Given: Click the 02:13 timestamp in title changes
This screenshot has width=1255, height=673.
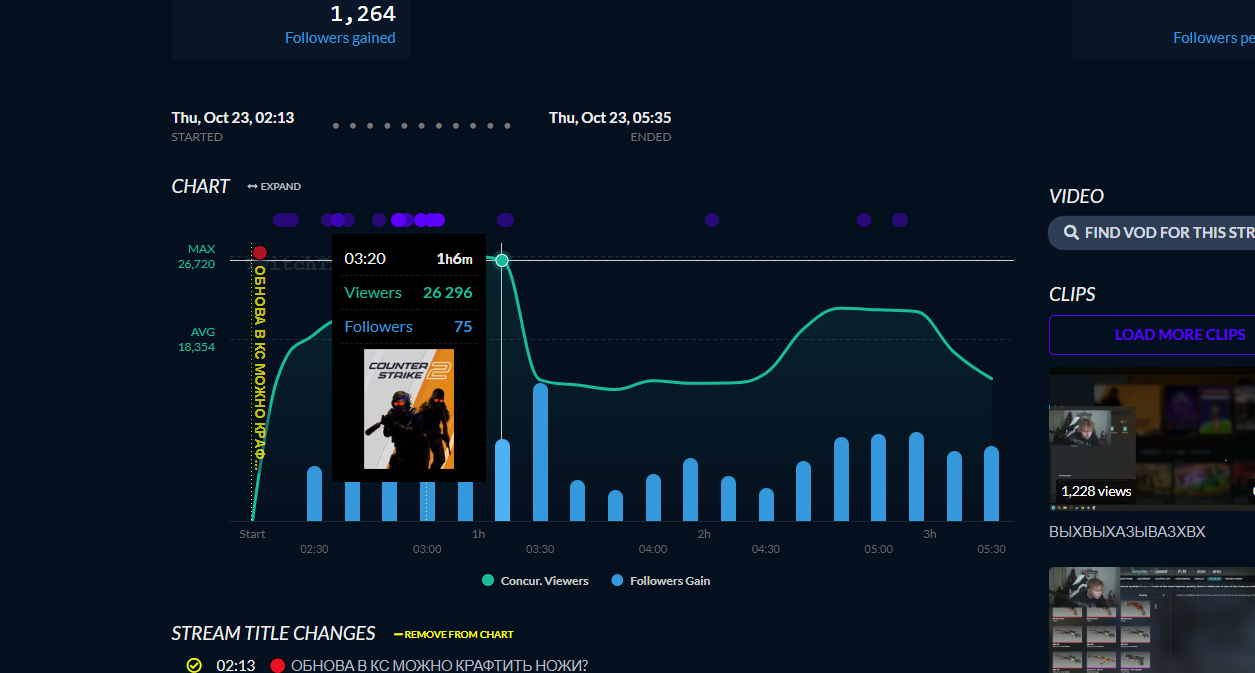Looking at the screenshot, I should [235, 665].
